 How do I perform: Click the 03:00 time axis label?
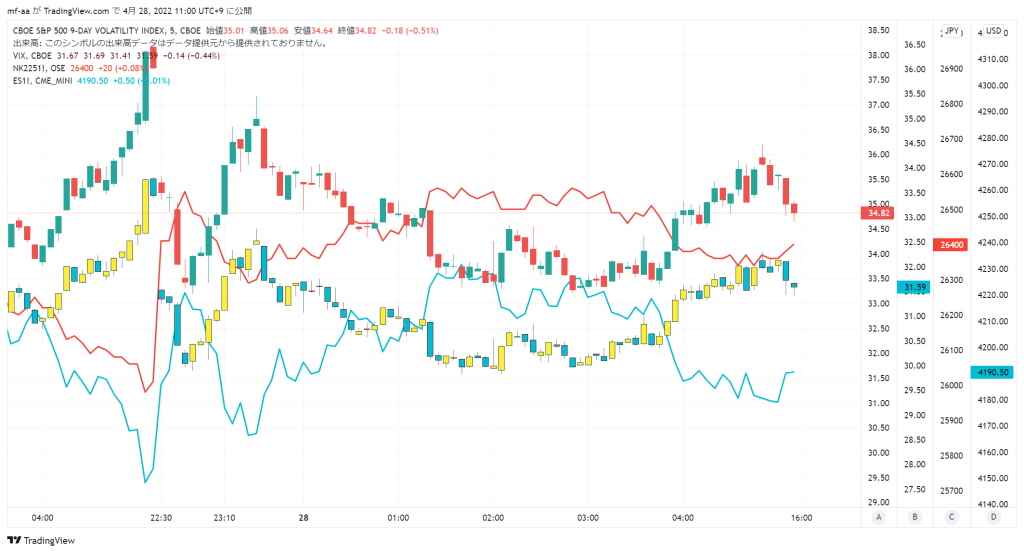click(588, 518)
